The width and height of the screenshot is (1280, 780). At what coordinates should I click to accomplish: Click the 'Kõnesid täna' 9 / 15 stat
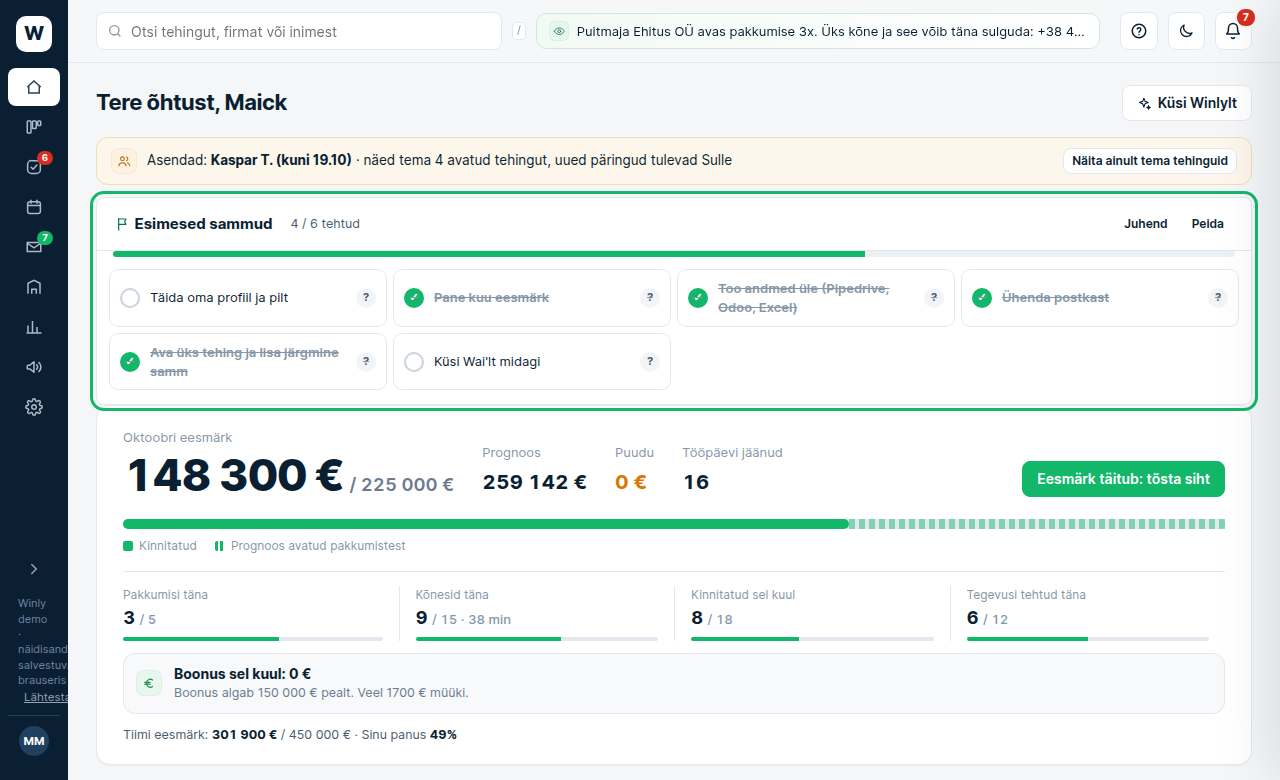pyautogui.click(x=537, y=612)
